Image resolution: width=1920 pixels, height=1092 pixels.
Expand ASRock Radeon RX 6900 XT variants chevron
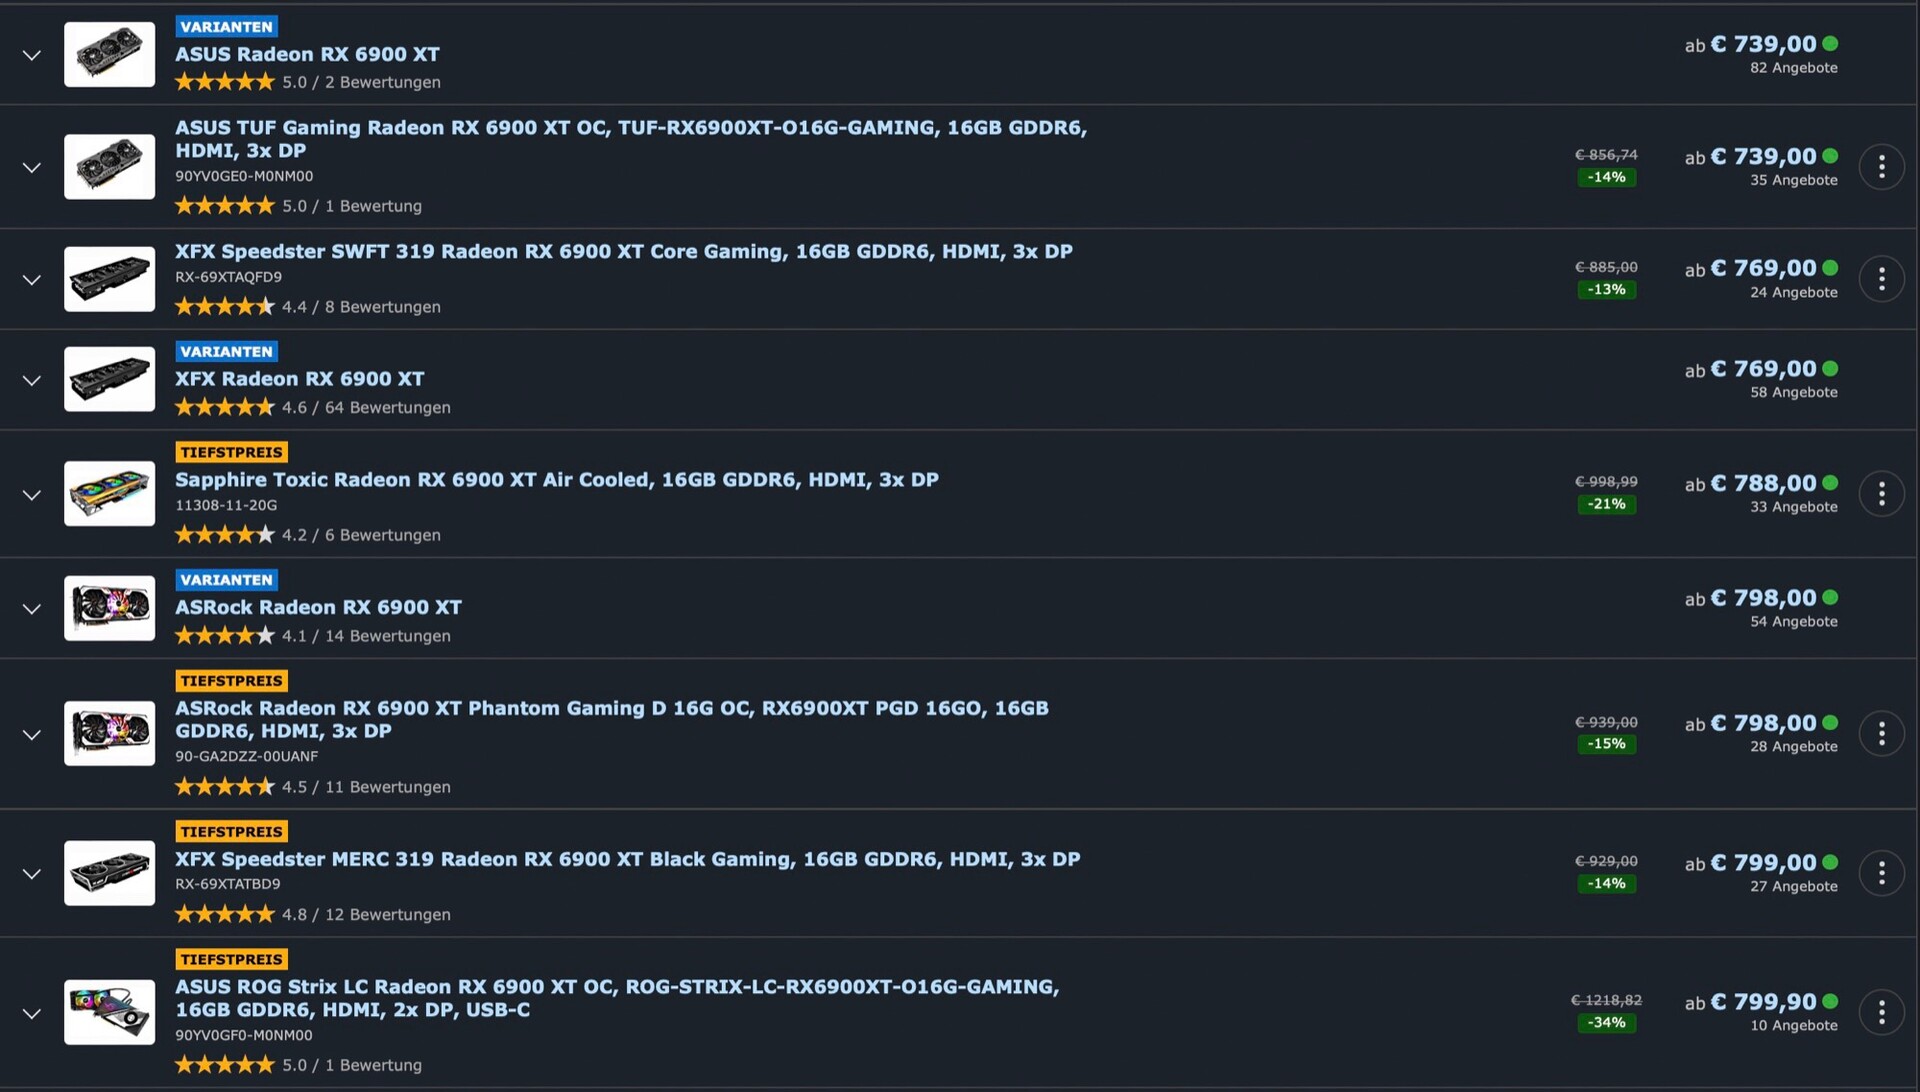(32, 609)
